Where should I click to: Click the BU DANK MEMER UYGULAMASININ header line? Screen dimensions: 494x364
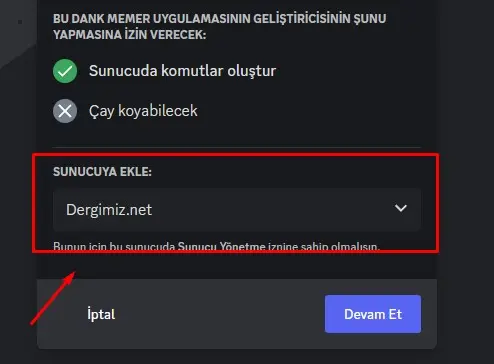(219, 19)
